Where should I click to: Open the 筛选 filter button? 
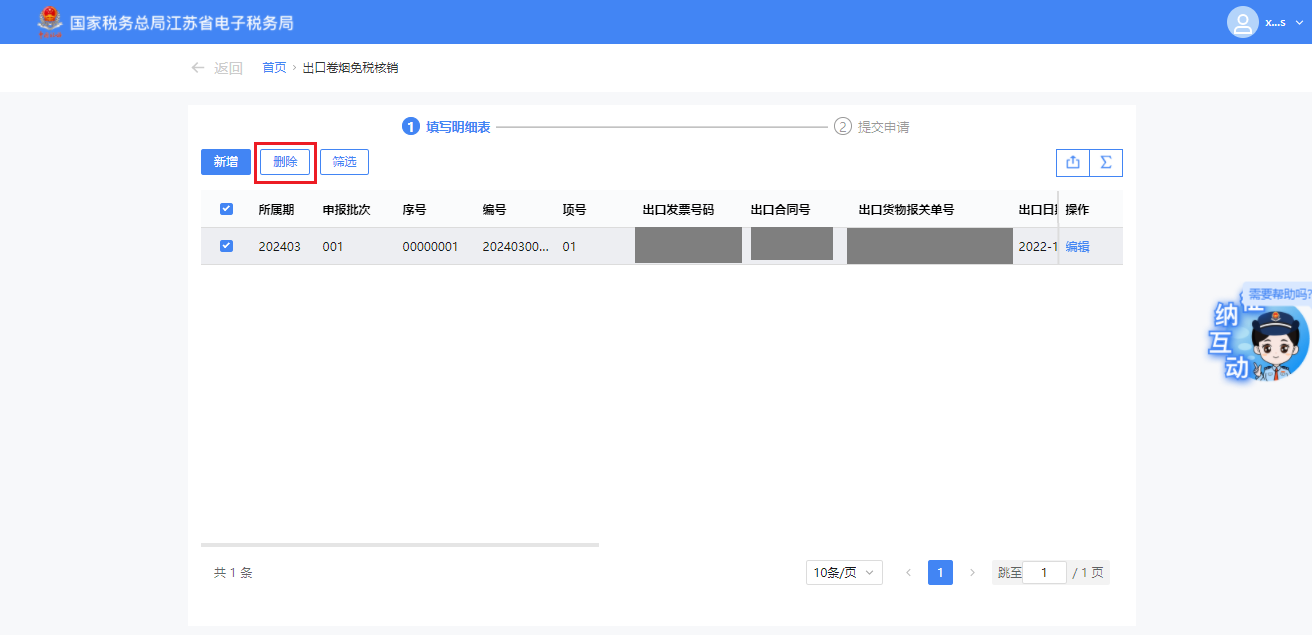pos(344,162)
